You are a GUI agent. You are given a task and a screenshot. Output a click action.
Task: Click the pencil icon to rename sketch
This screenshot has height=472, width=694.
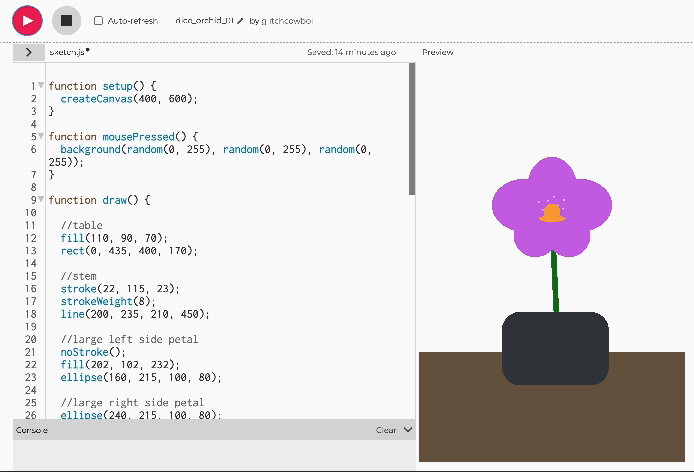pos(240,21)
